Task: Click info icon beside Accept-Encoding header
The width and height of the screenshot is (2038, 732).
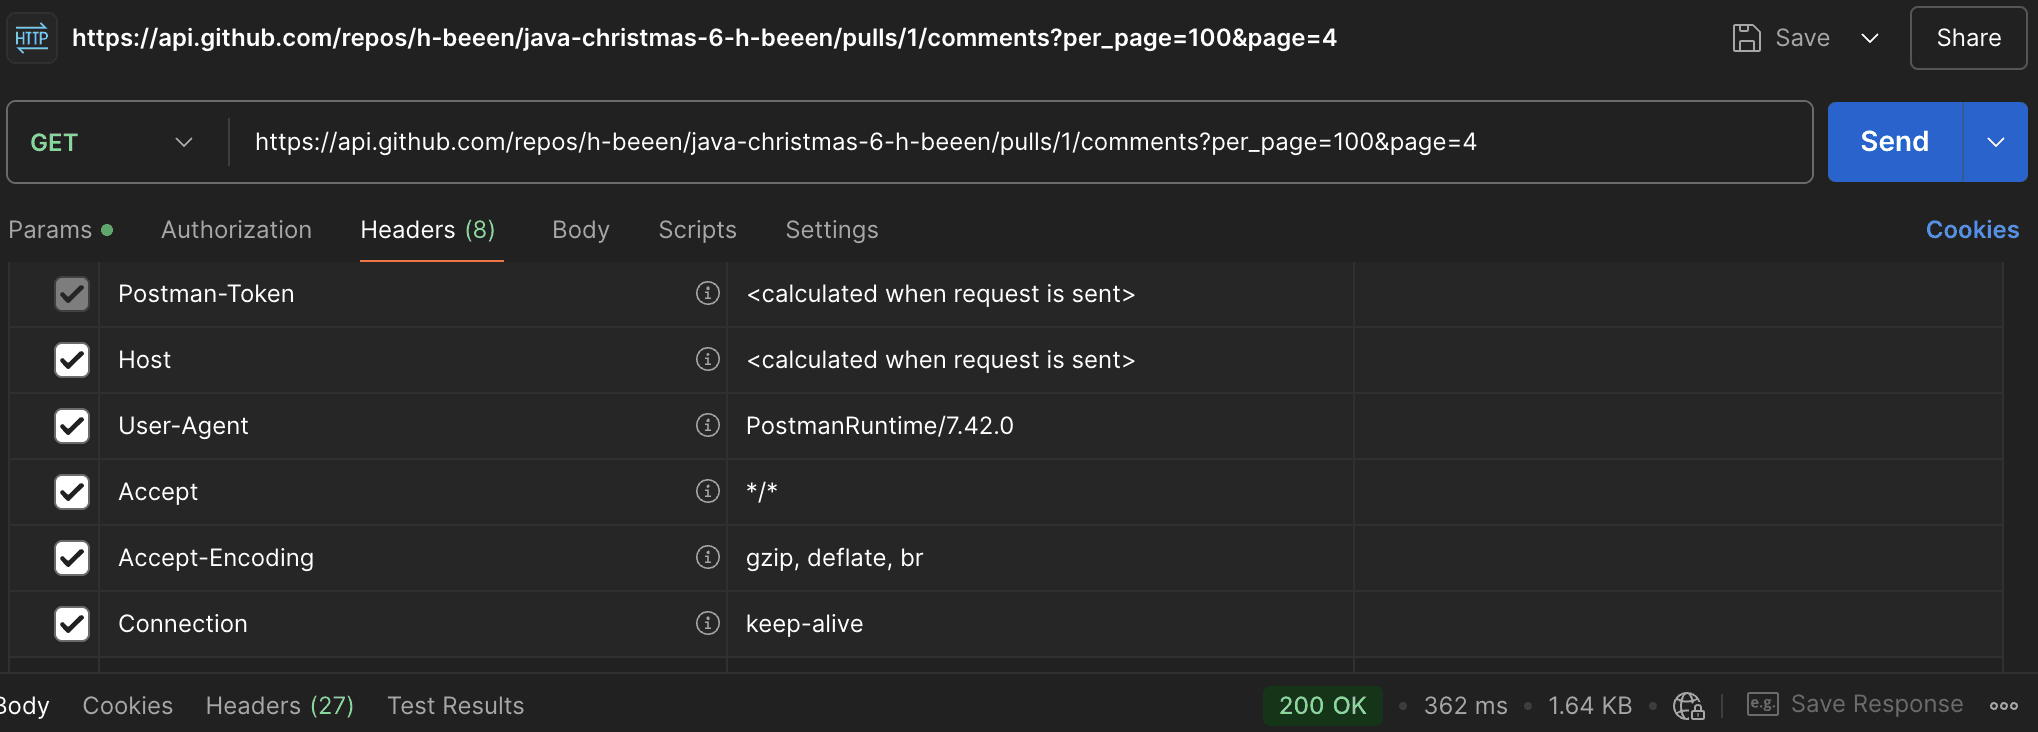Action: point(708,557)
